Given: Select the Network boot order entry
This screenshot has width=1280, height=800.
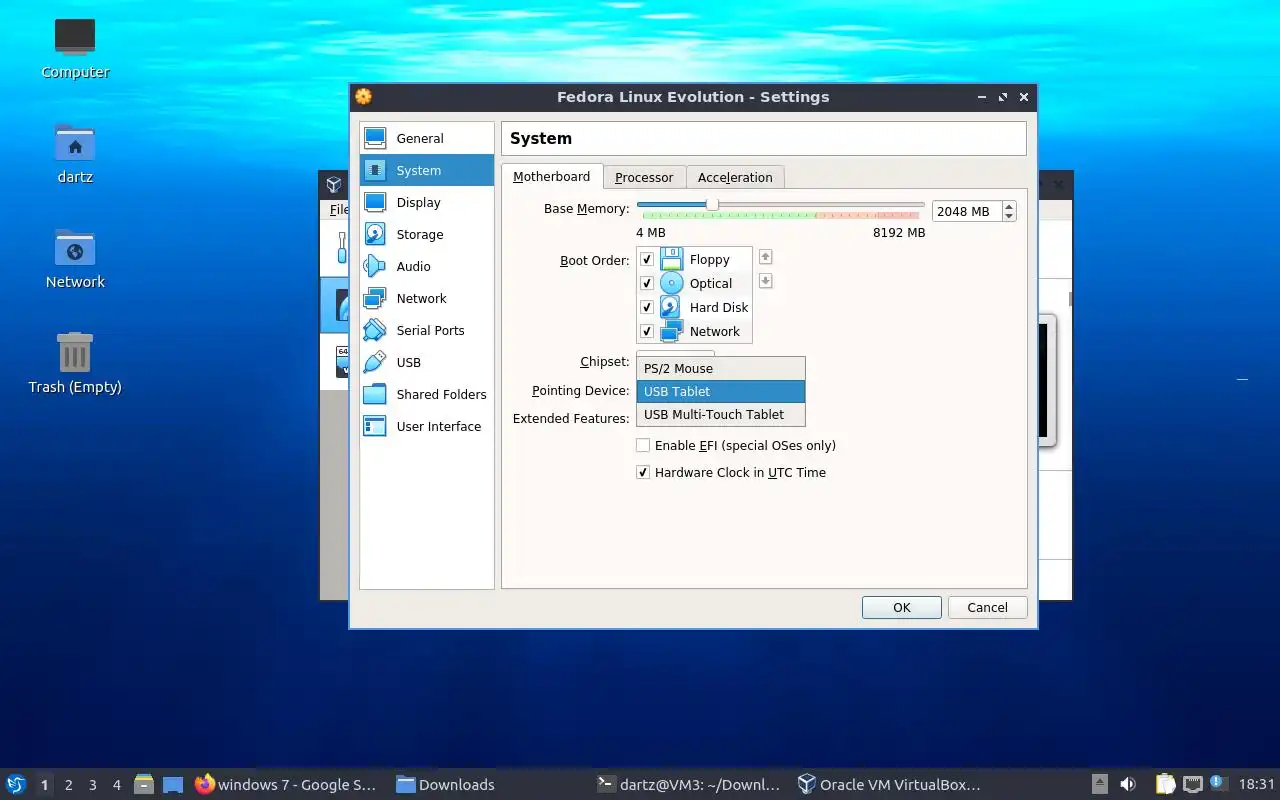Looking at the screenshot, I should pos(694,331).
